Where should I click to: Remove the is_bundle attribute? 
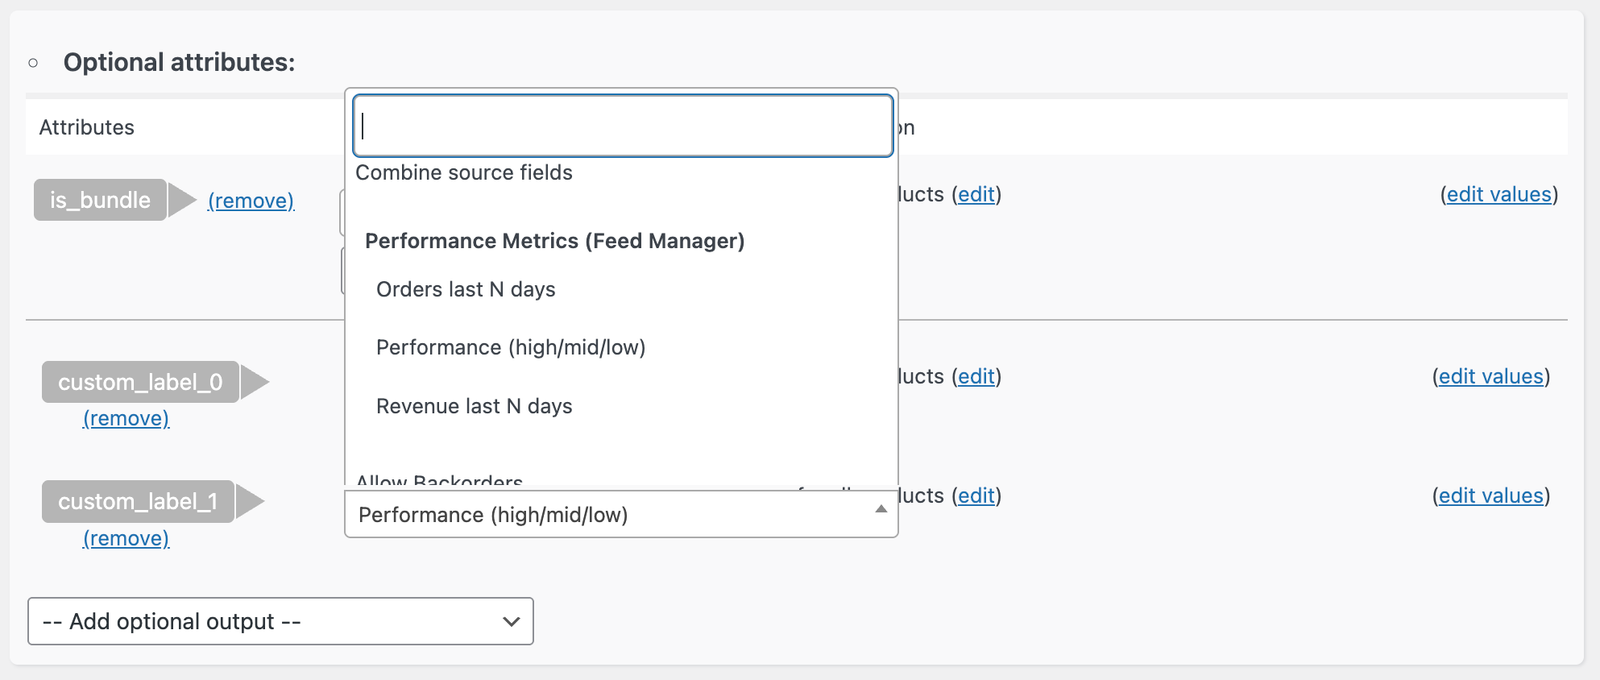click(x=251, y=201)
